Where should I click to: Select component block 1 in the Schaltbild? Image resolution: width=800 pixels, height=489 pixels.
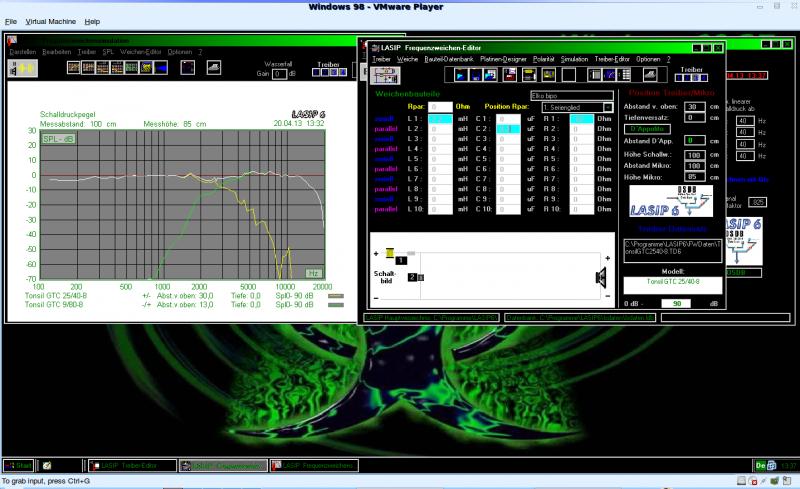[401, 261]
